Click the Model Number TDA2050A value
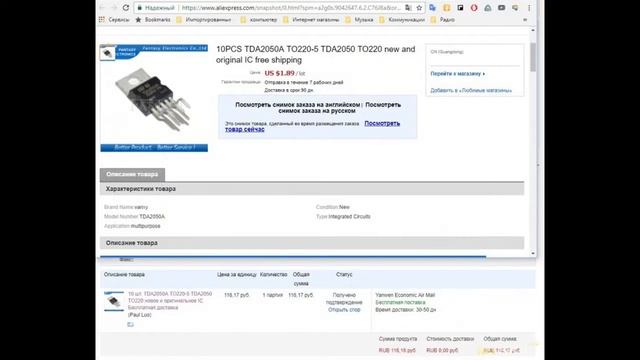The width and height of the screenshot is (640, 360). [152, 217]
